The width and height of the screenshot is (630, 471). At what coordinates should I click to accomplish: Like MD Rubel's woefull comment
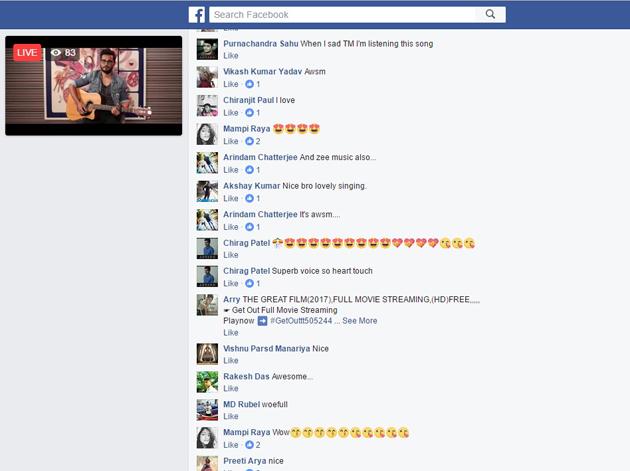pyautogui.click(x=231, y=416)
